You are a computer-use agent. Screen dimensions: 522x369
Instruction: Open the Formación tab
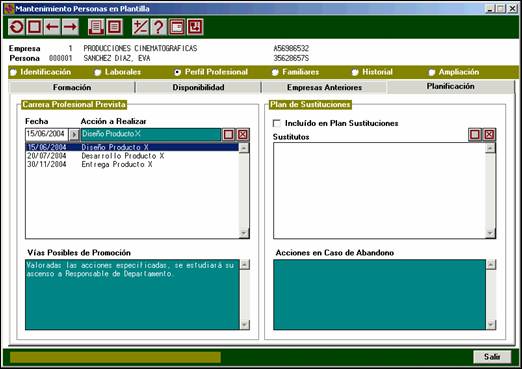[72, 87]
